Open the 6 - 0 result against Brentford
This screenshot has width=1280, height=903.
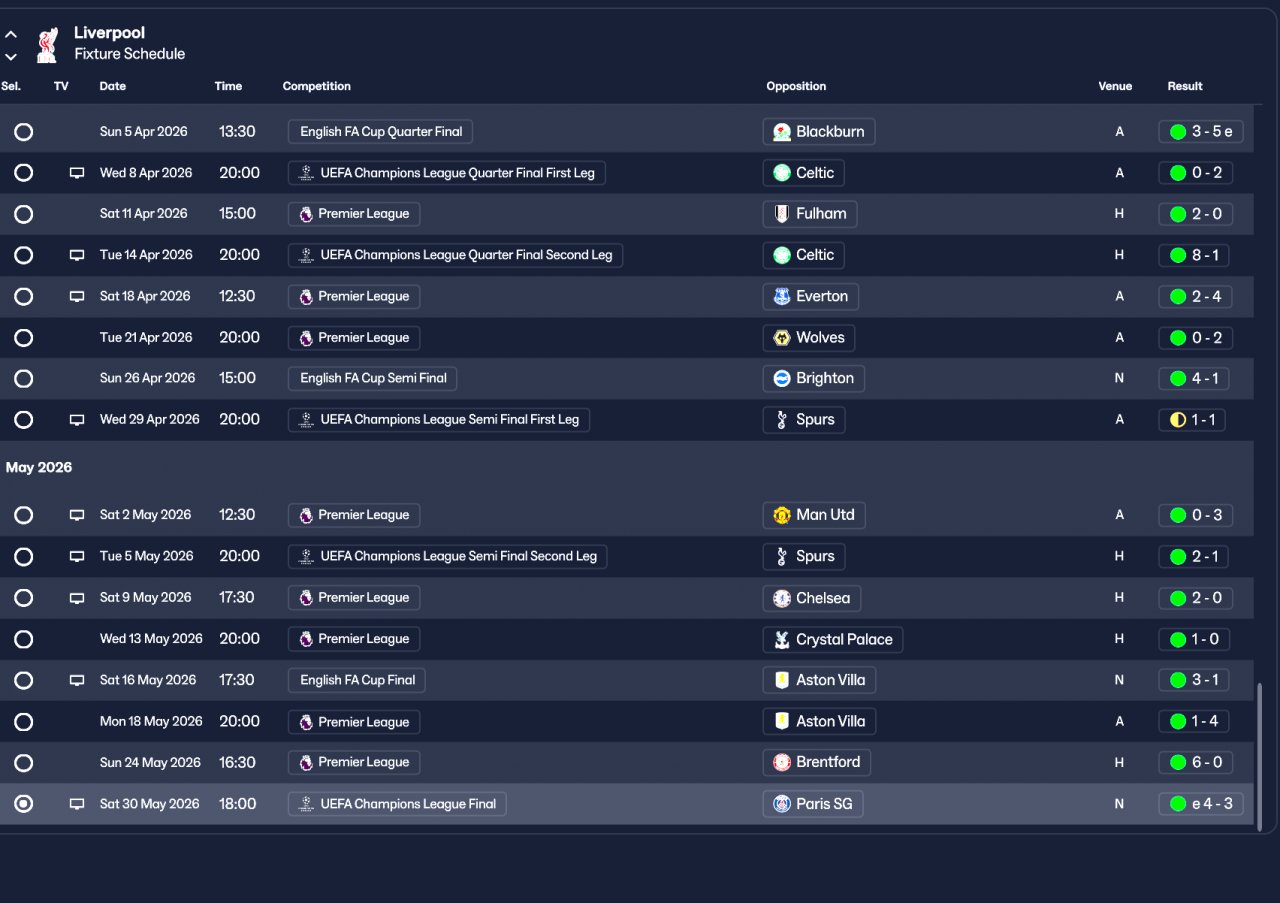click(x=1195, y=762)
